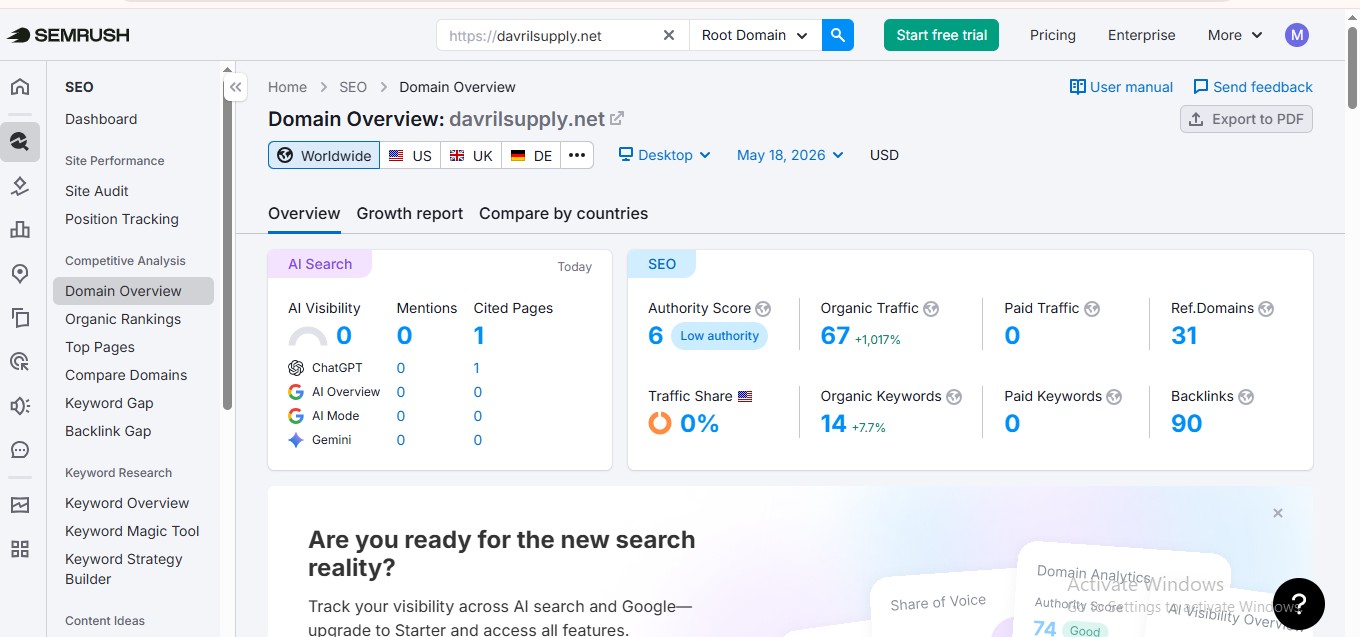Click the Backlinks value 90

[1186, 424]
